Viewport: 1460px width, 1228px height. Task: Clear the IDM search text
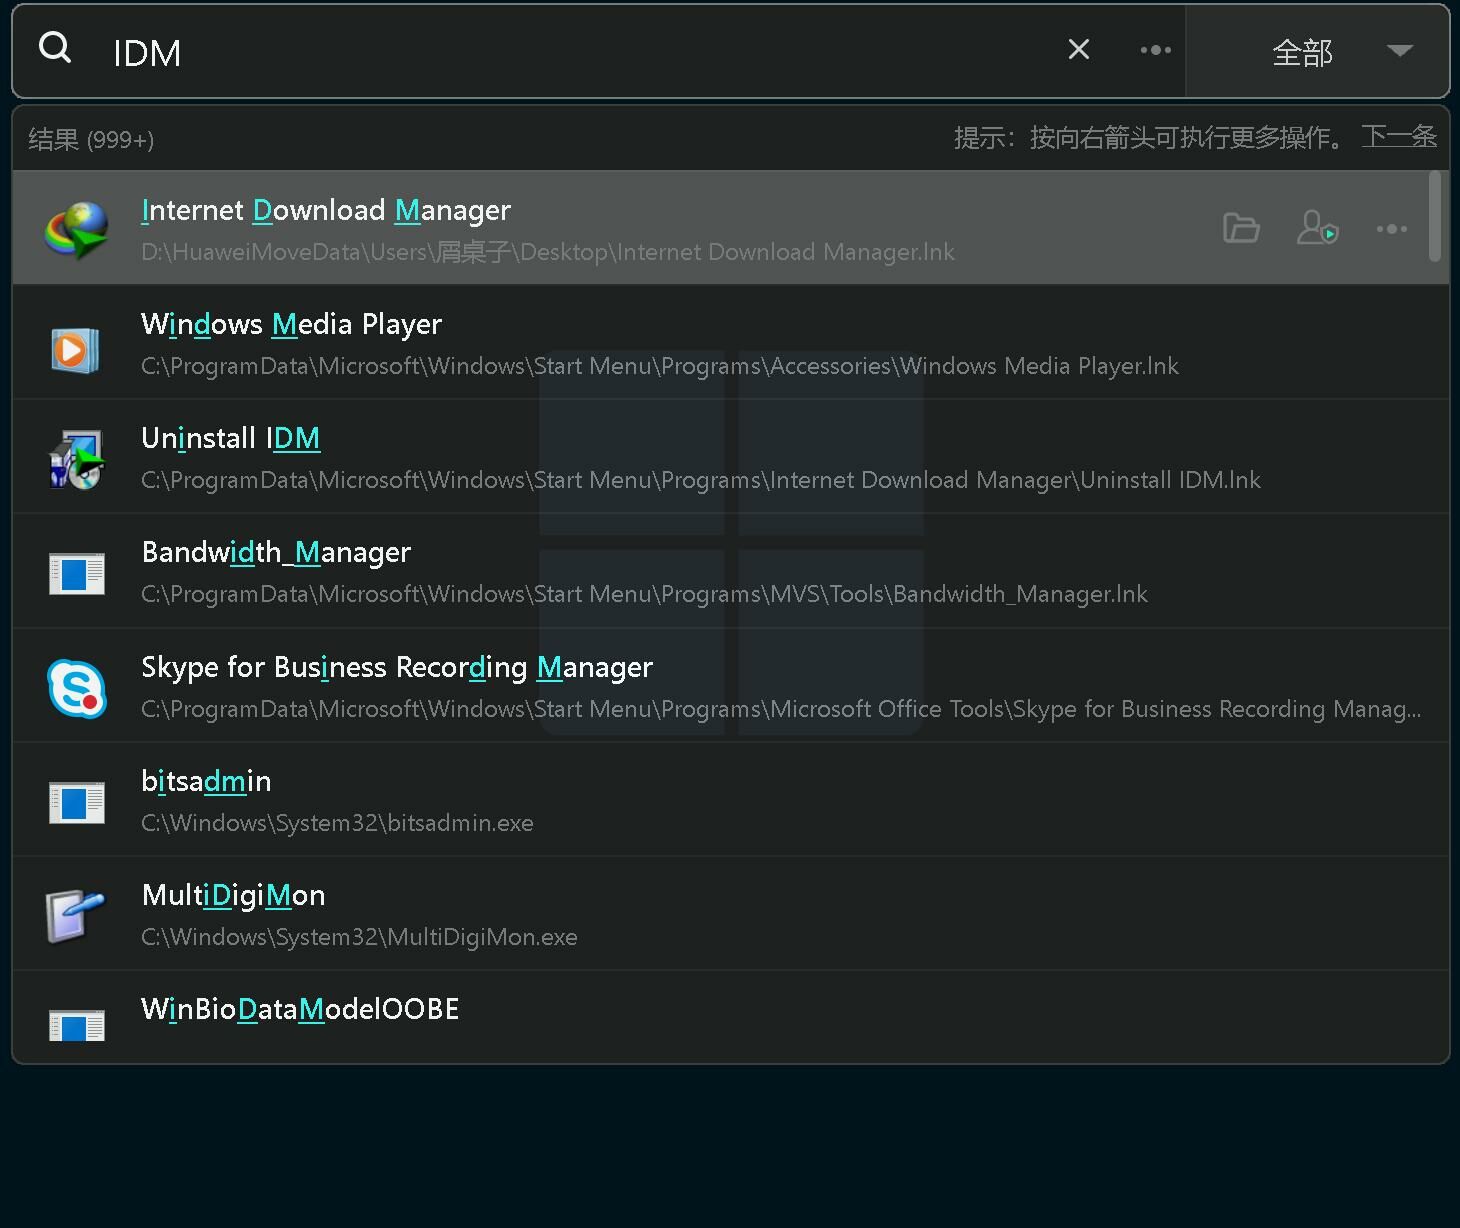pos(1078,49)
